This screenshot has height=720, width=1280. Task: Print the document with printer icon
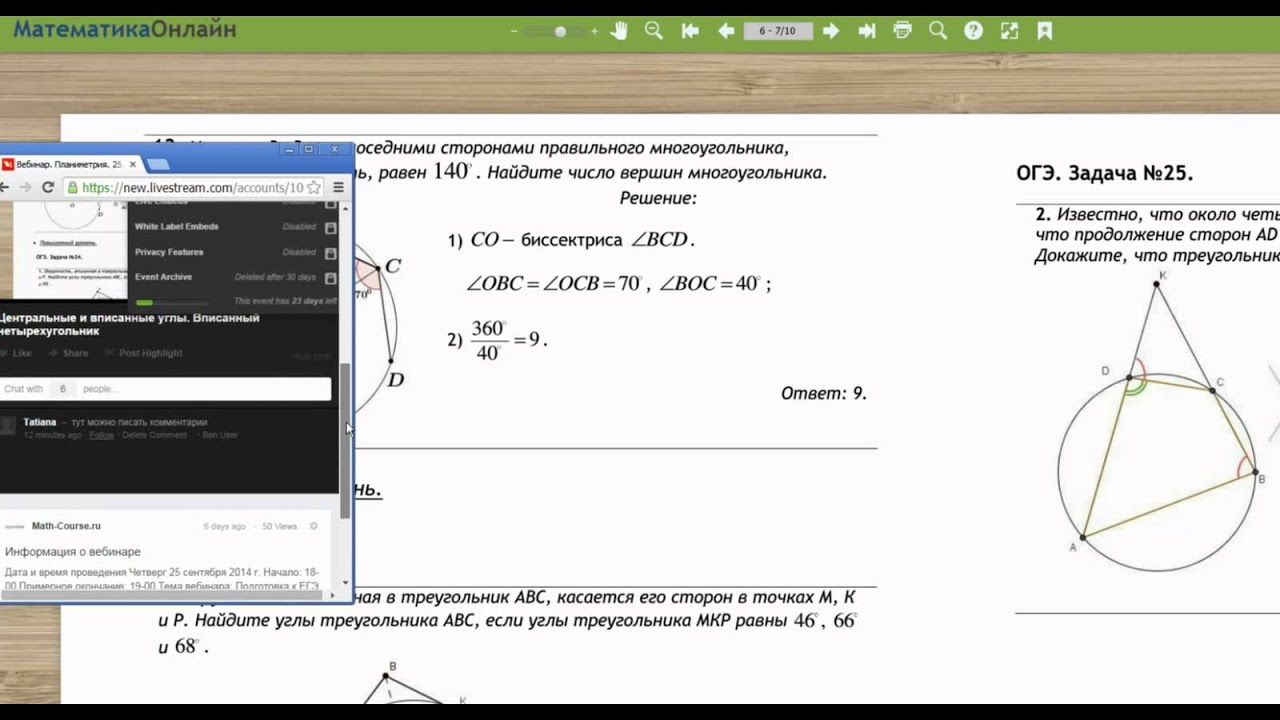pyautogui.click(x=902, y=31)
